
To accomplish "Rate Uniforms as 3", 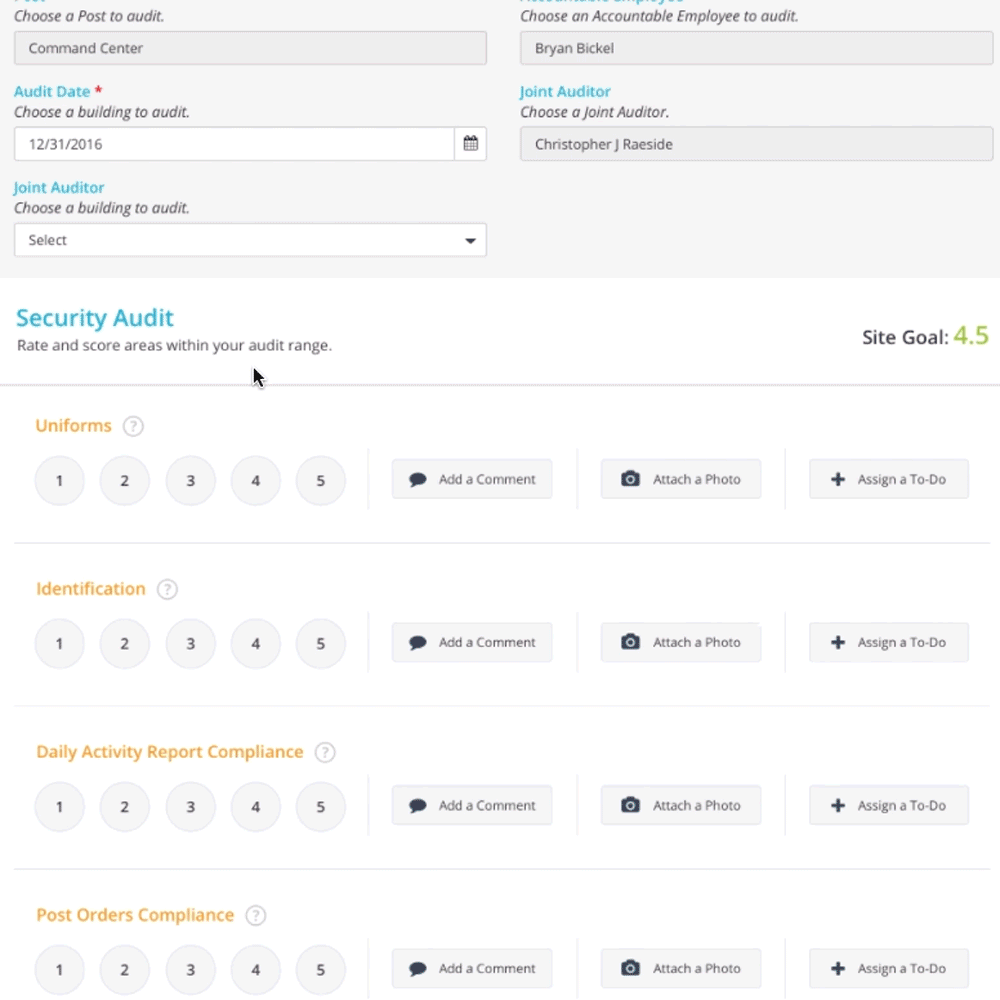I will coord(190,480).
